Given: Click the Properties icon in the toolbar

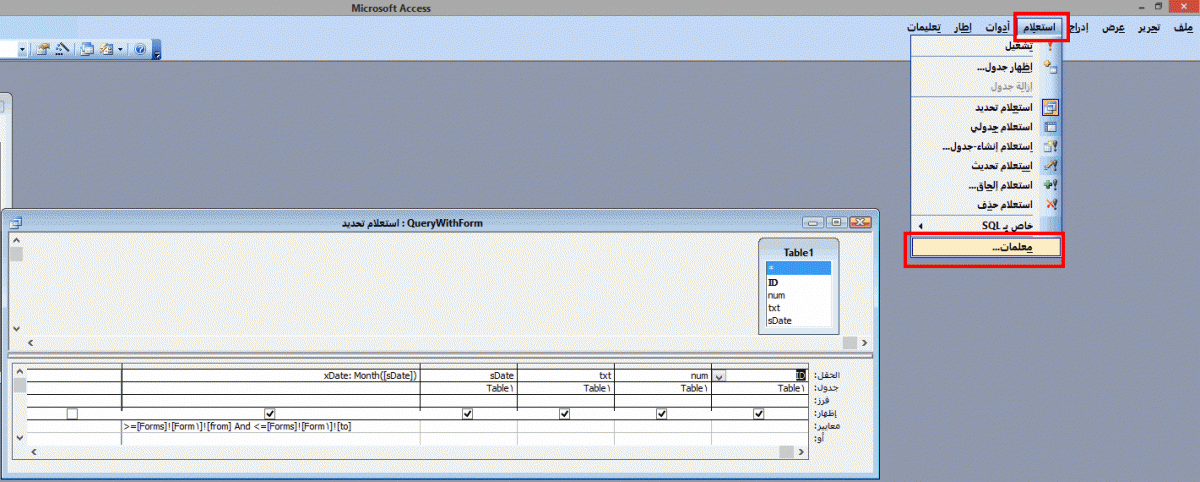Looking at the screenshot, I should 43,49.
